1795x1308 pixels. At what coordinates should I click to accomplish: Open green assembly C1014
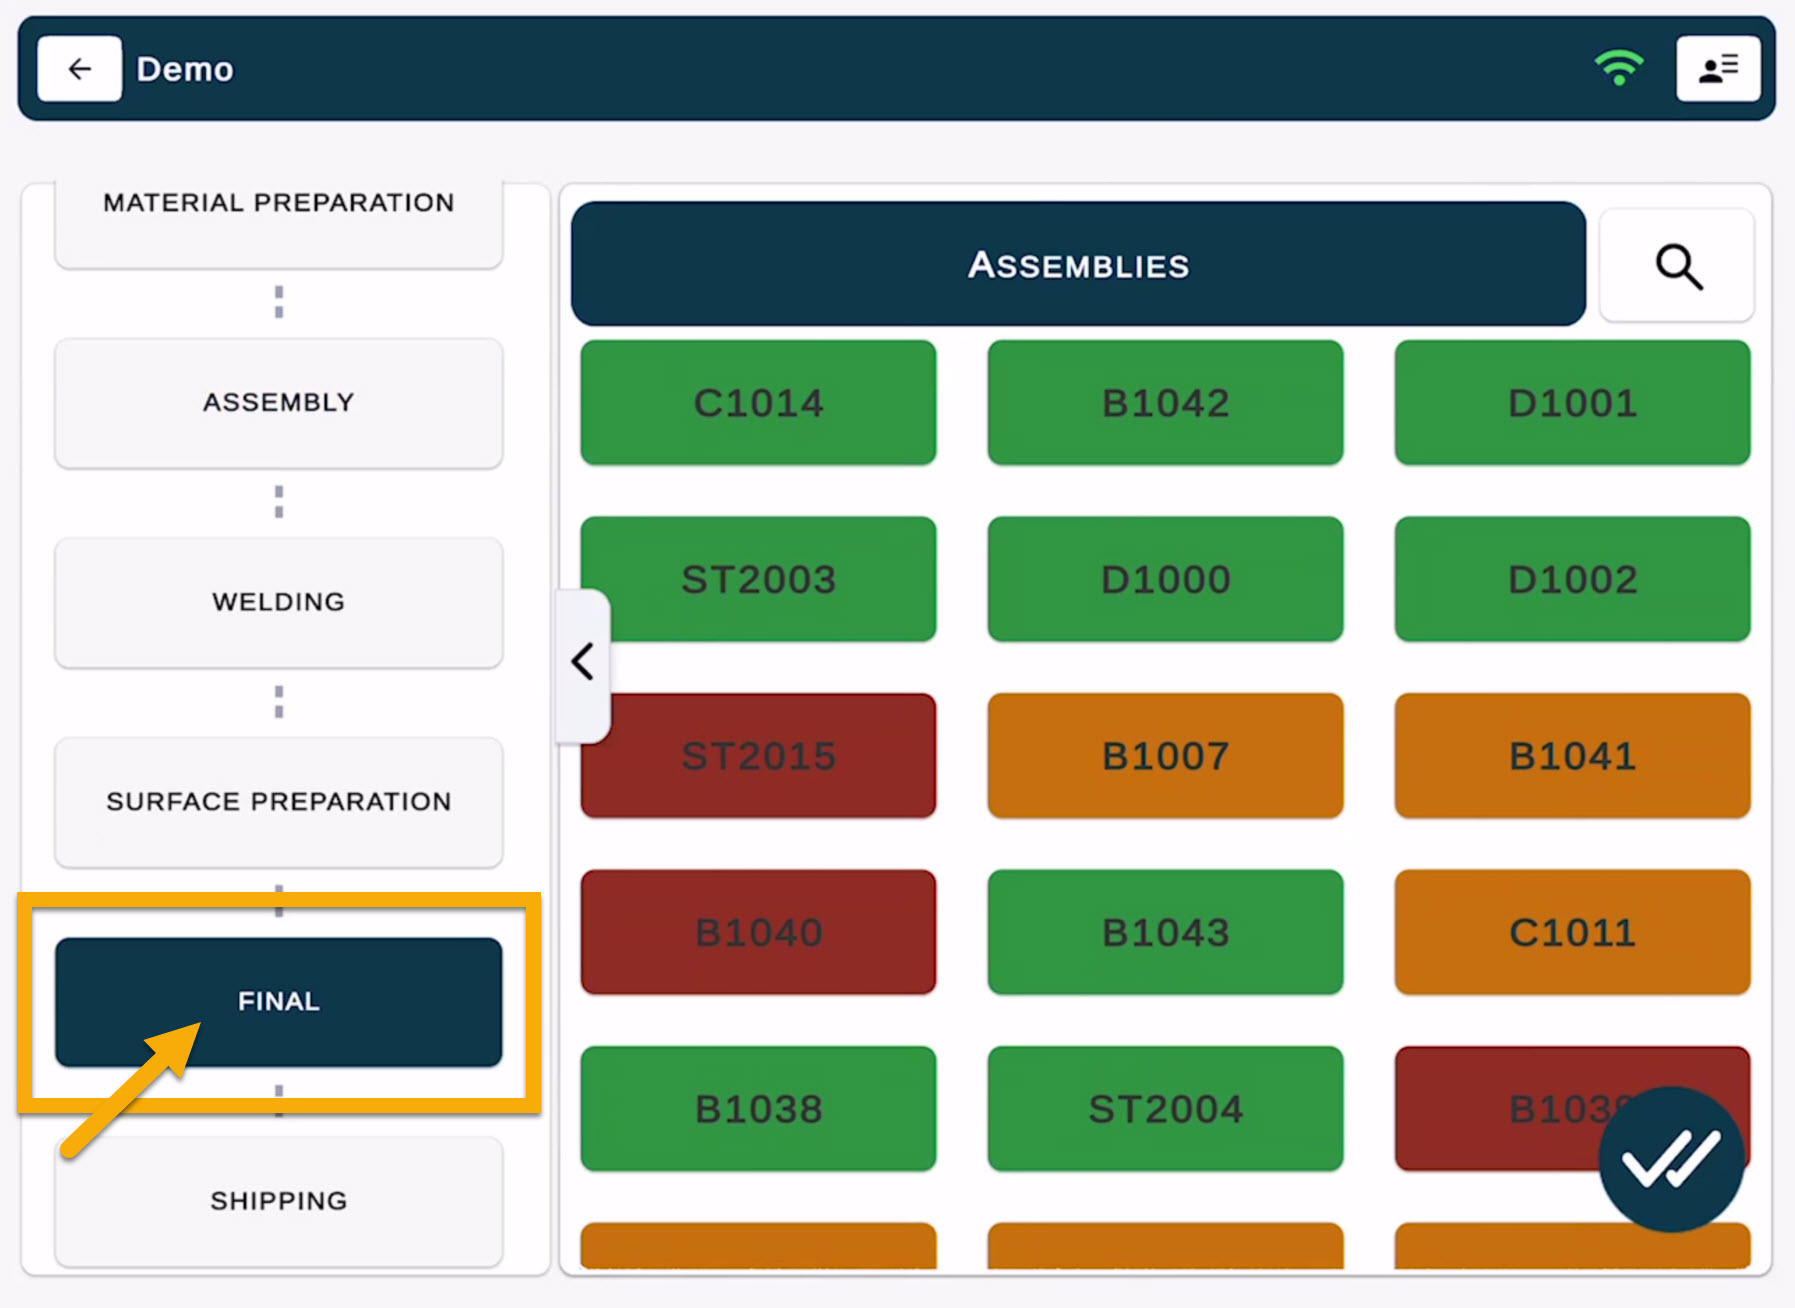point(758,403)
